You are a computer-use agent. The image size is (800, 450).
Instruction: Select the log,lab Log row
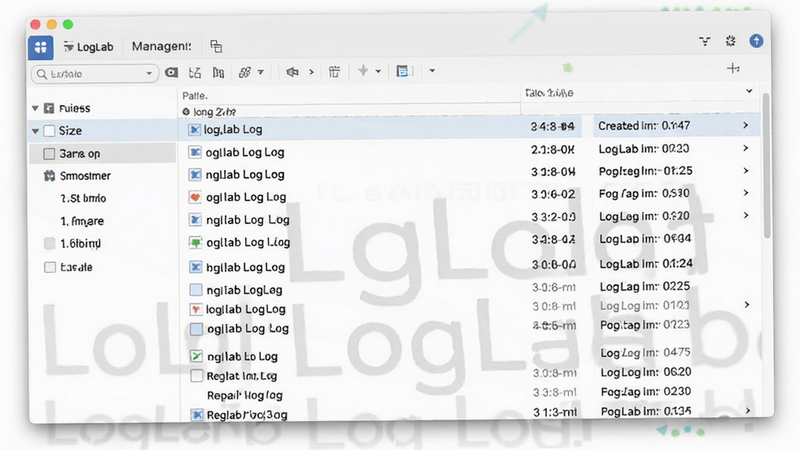469,128
